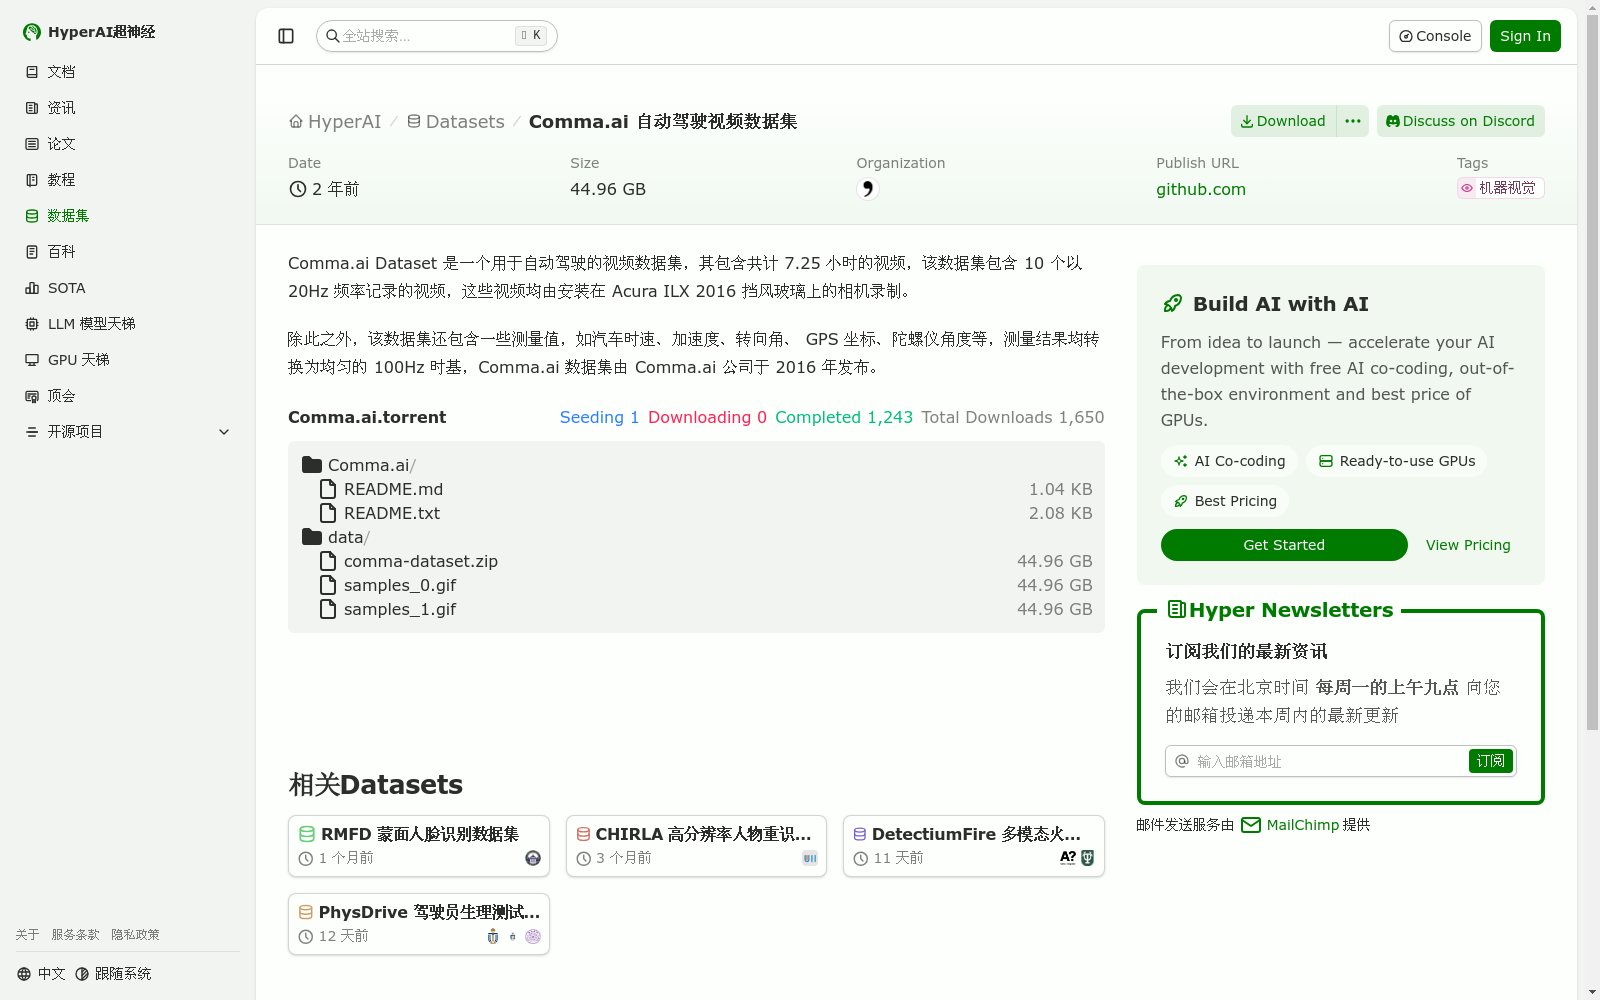
Task: Click the data folder icon
Action: point(312,537)
